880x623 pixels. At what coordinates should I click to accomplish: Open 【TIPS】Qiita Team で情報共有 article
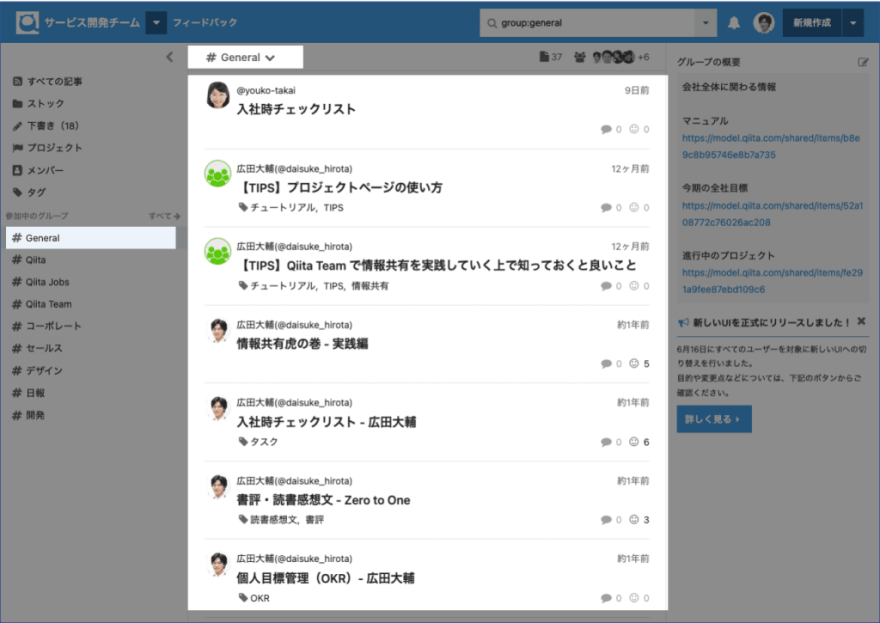coord(437,265)
